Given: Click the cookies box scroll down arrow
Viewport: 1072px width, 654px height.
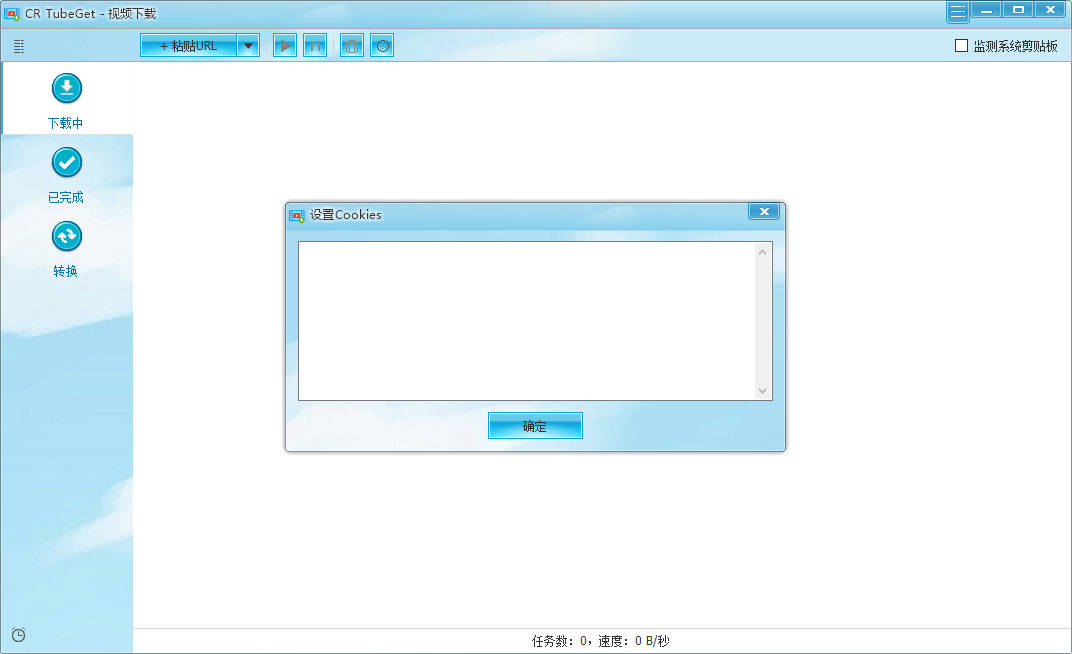Looking at the screenshot, I should point(762,391).
